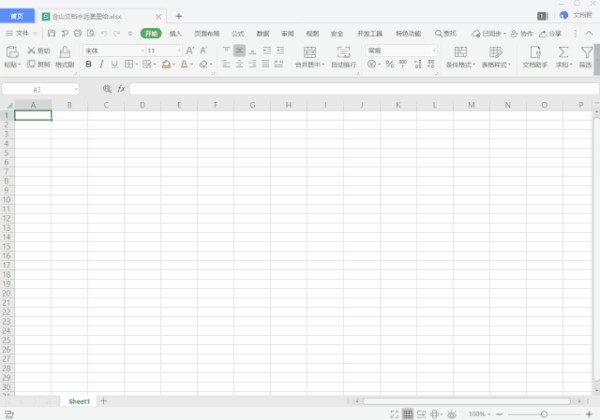This screenshot has width=600, height=420.
Task: Click the zoom slider handle
Action: click(544, 414)
